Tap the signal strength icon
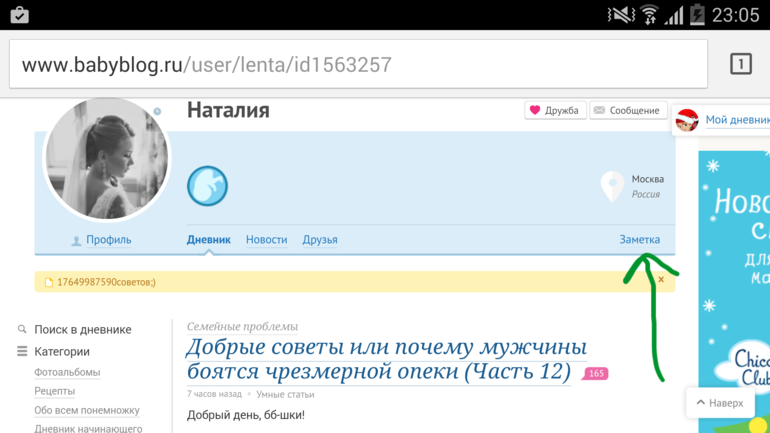 pos(674,15)
